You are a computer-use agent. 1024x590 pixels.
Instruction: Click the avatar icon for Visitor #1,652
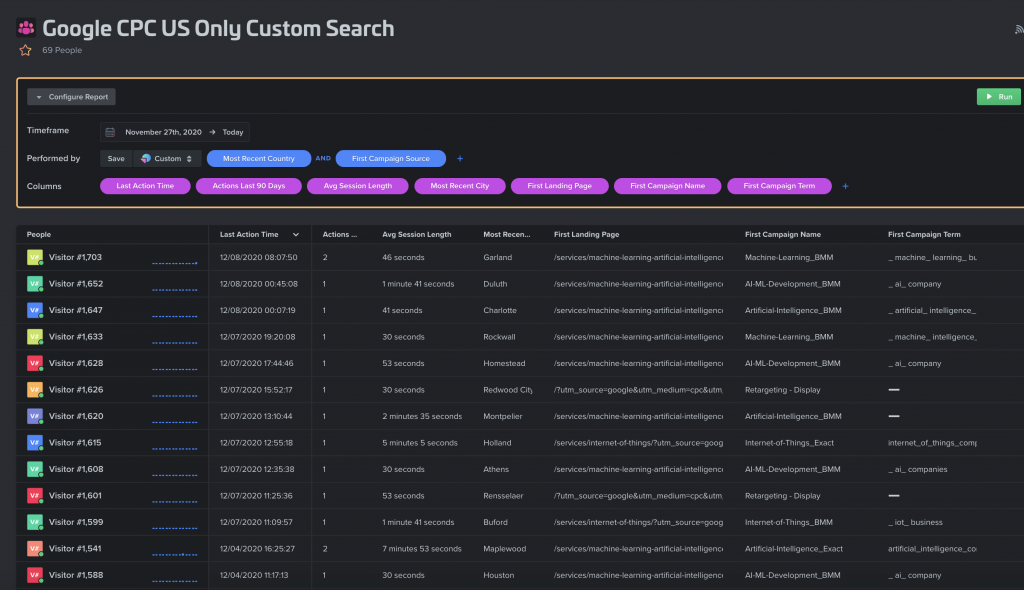tap(35, 284)
